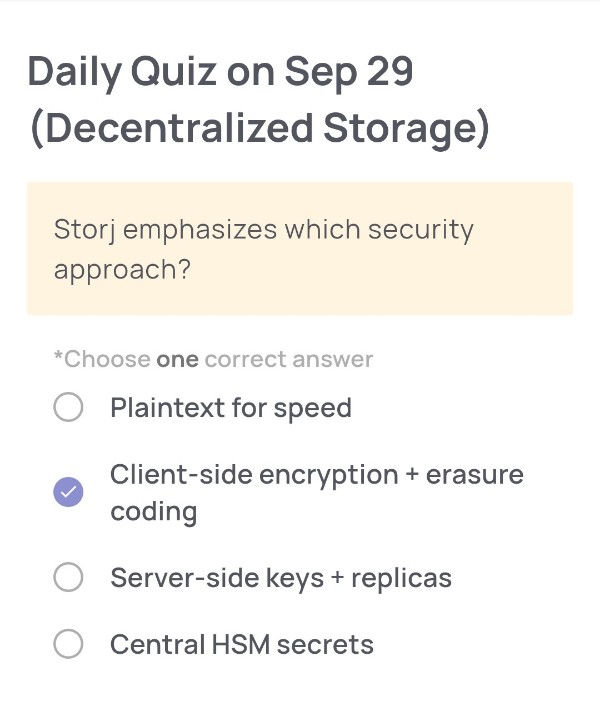
Task: Click the word "security" in the question
Action: click(421, 230)
